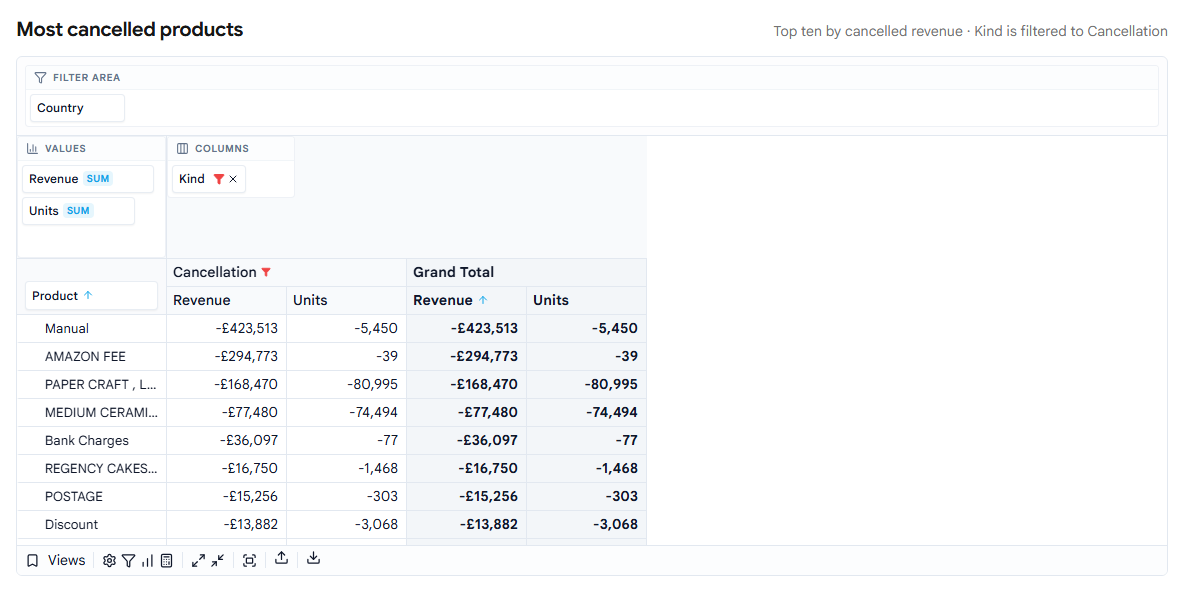Click the fit-to-screen frame icon
This screenshot has width=1184, height=592.
[250, 560]
